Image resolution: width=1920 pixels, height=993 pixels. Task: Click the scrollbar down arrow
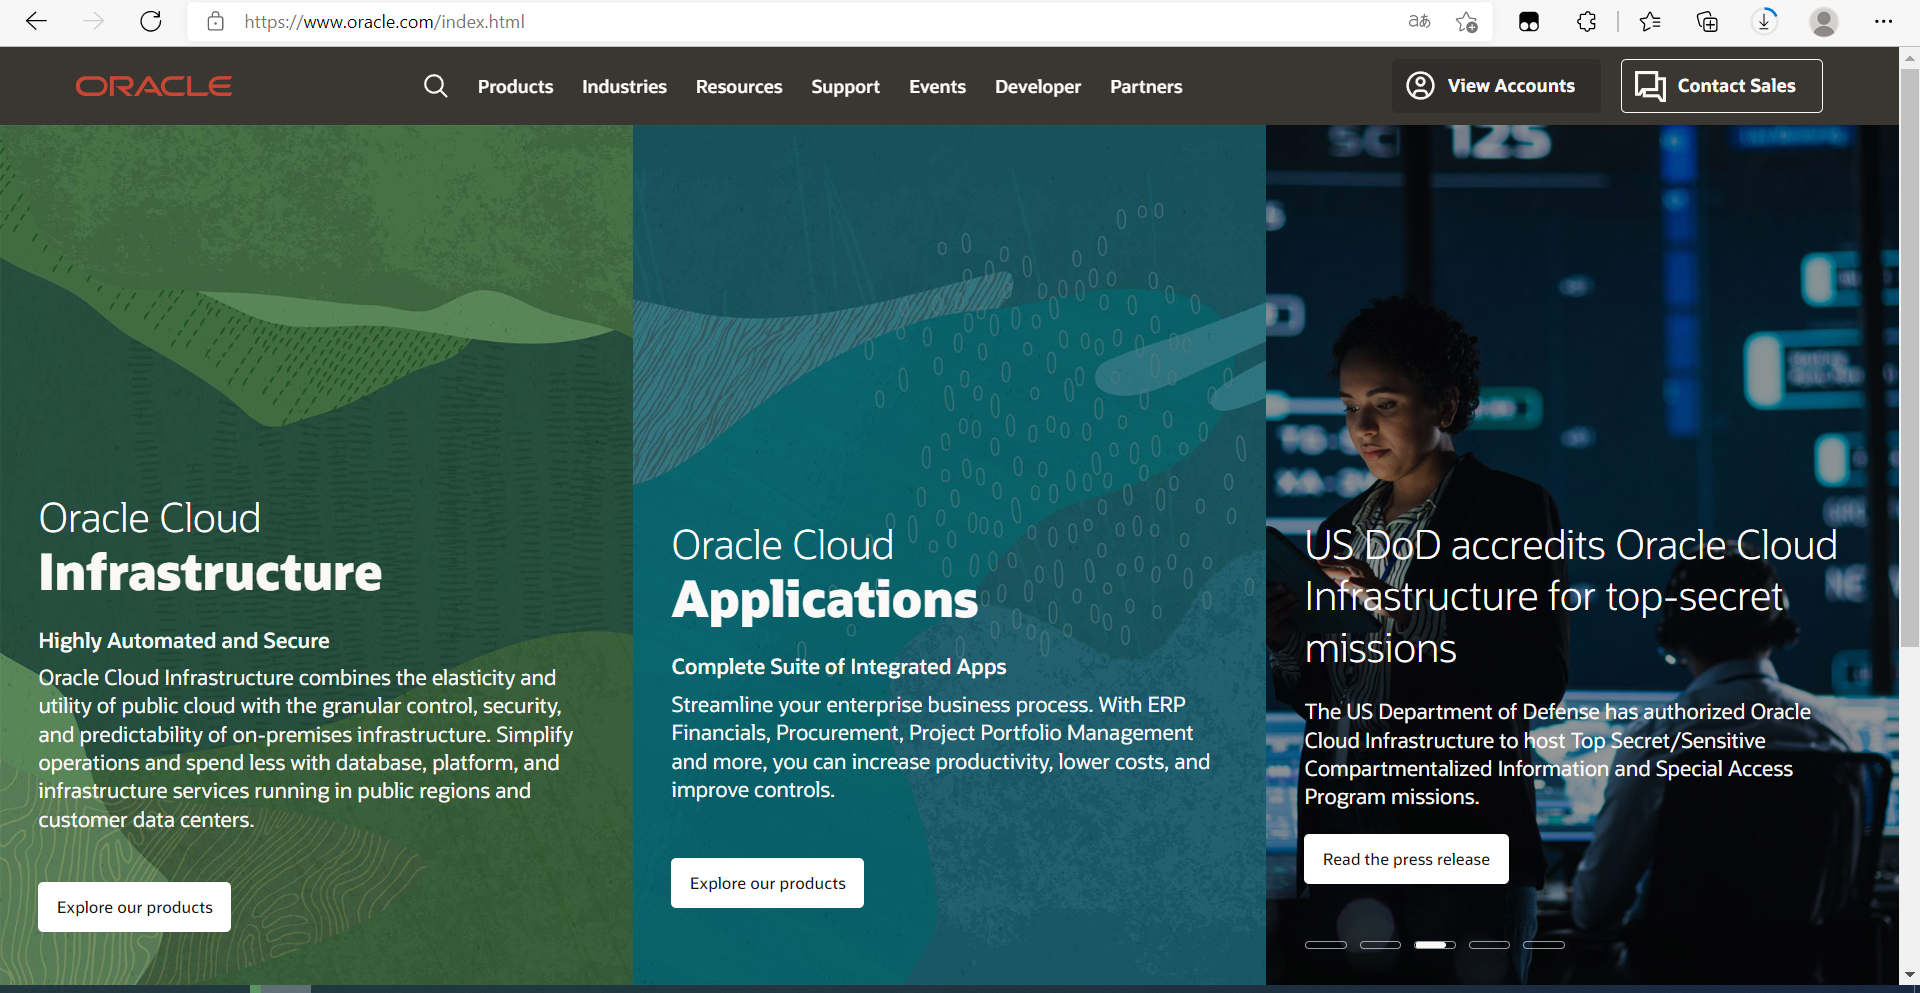click(x=1909, y=974)
